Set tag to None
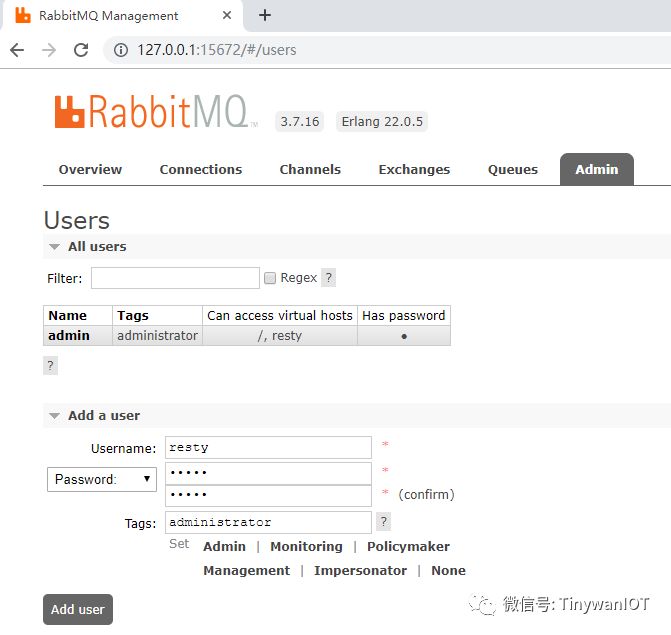This screenshot has height=635, width=671. pos(448,570)
